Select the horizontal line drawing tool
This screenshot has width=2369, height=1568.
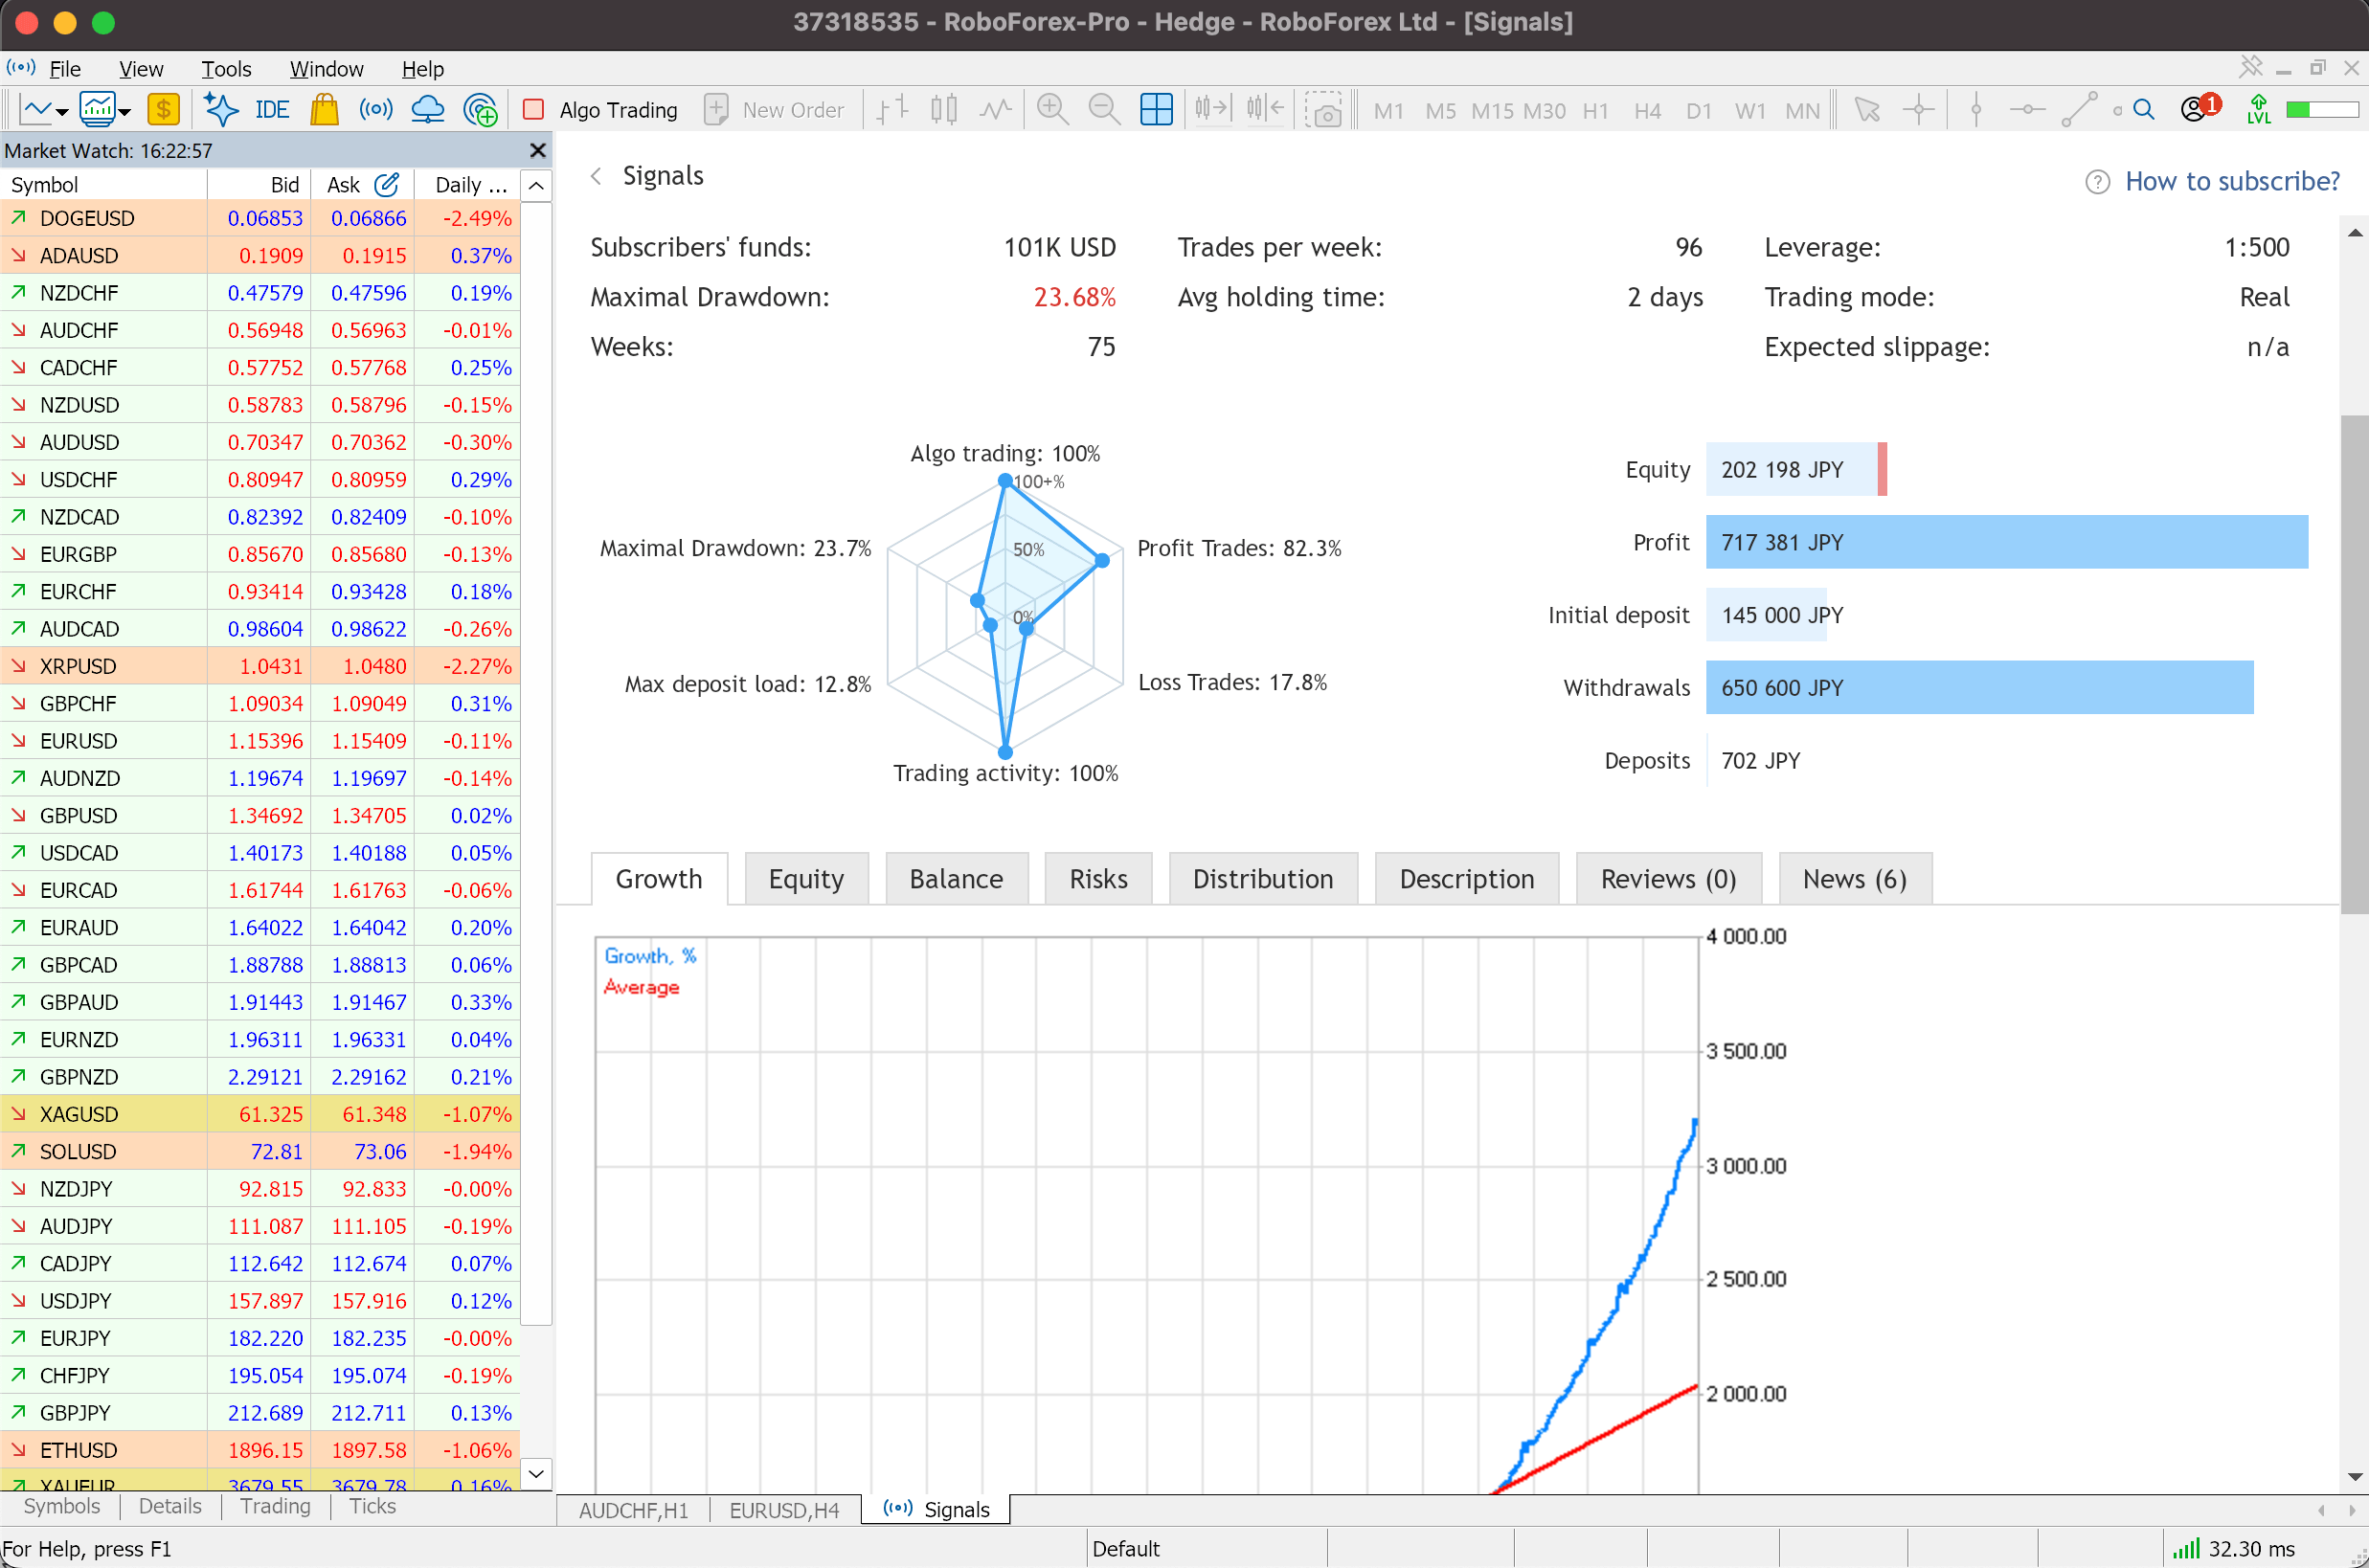(x=2027, y=109)
